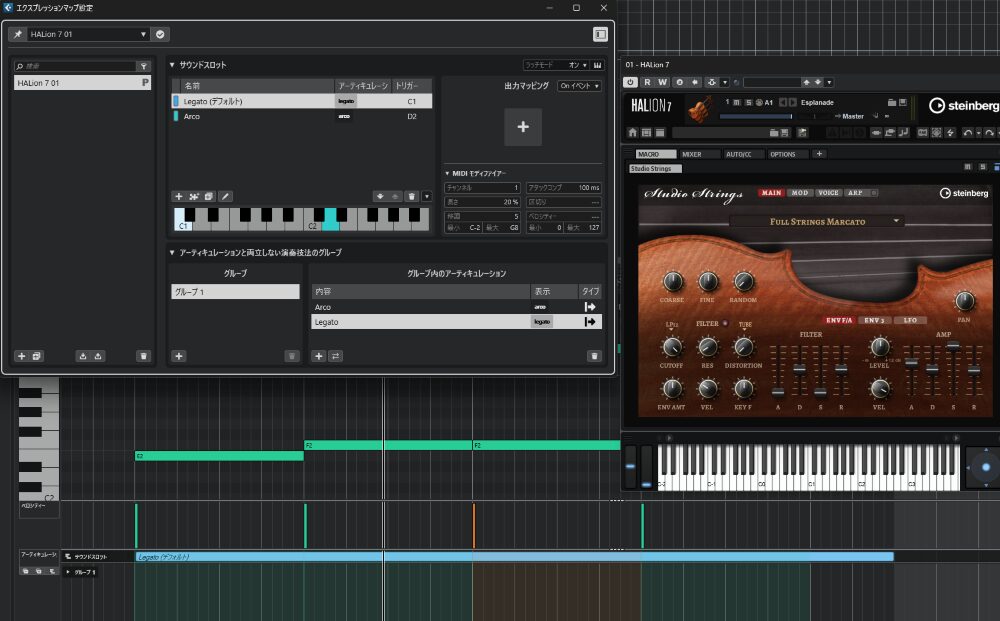Select the LFO button
Image resolution: width=1000 pixels, height=621 pixels.
(909, 320)
